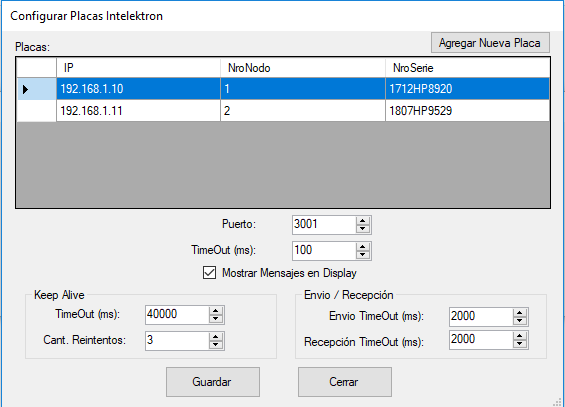Select NroNodo cell with value 1

pos(303,89)
